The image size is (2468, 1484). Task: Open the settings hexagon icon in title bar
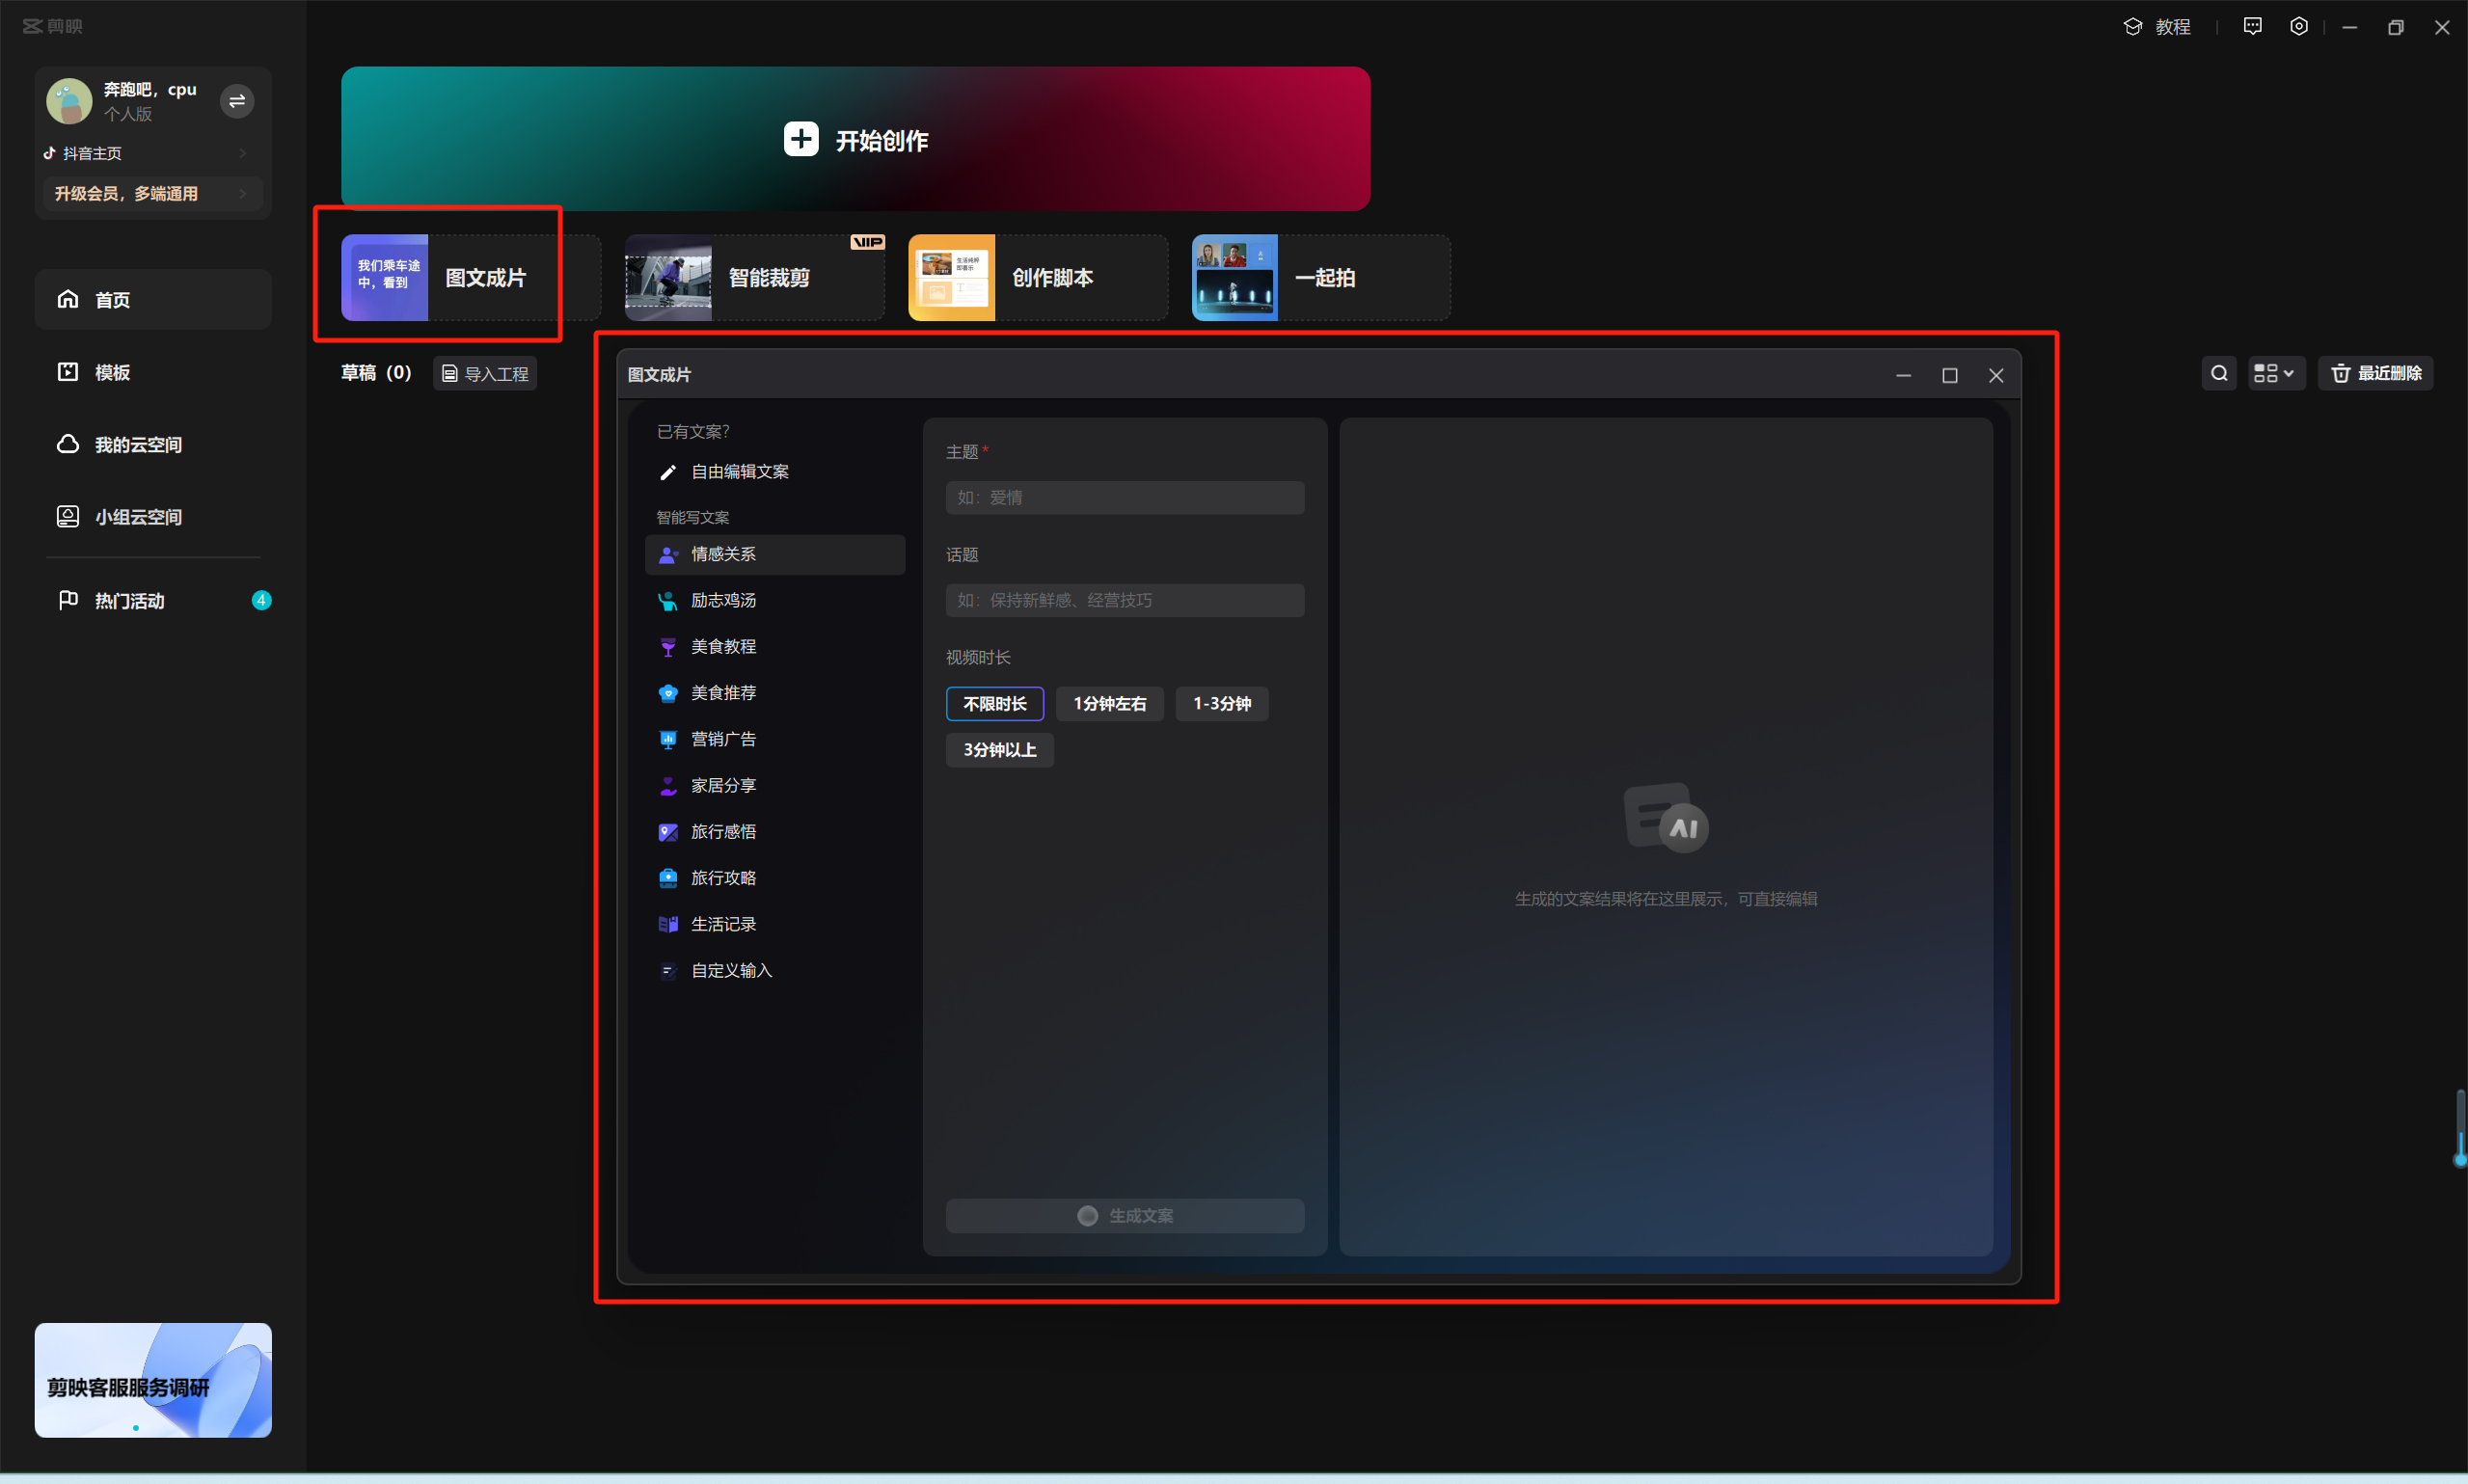coord(2298,27)
